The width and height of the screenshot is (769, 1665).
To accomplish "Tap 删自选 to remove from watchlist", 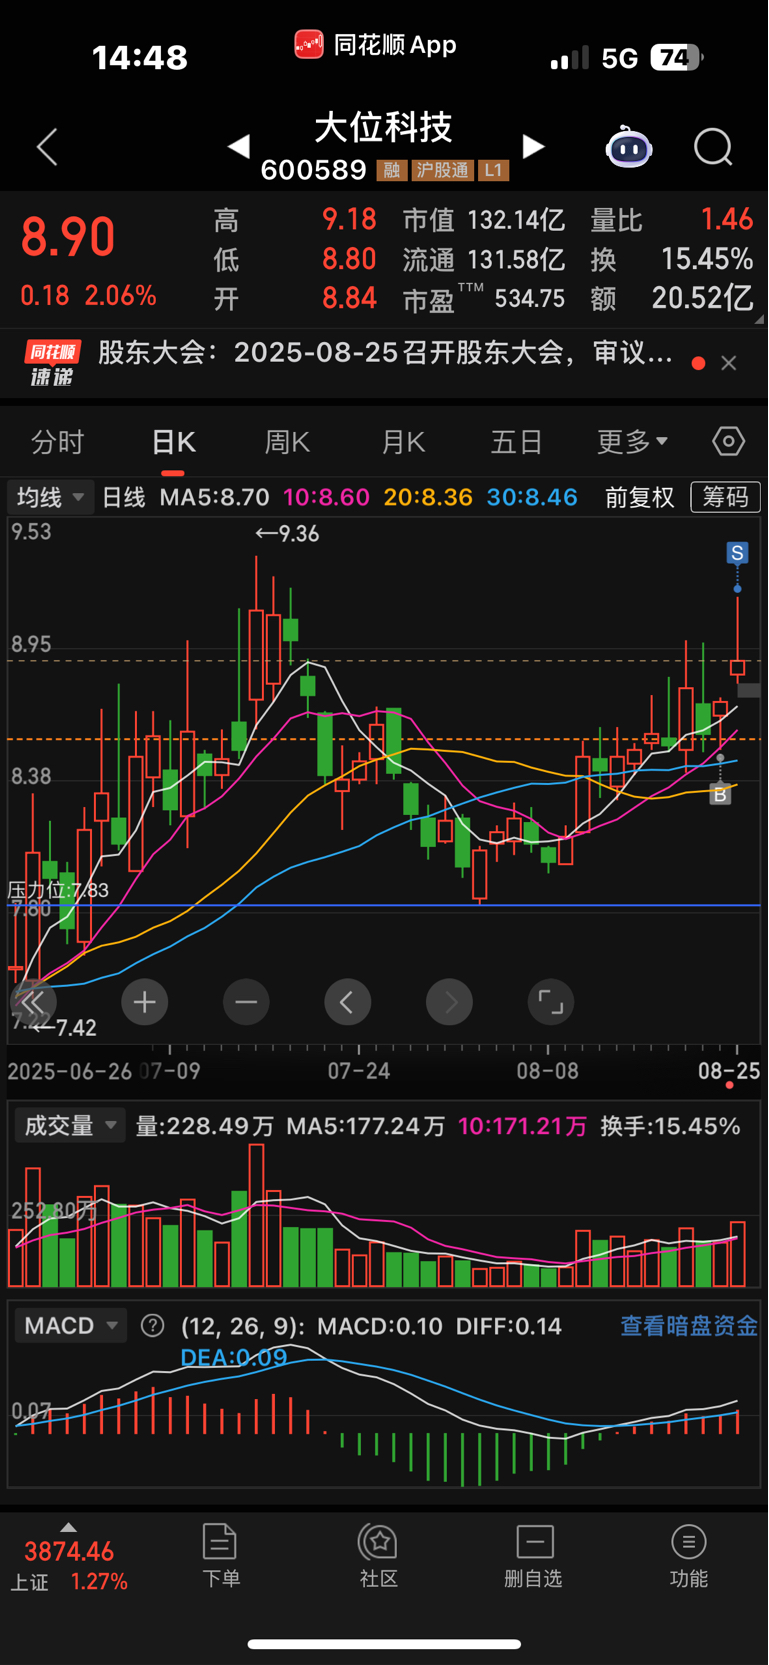I will pyautogui.click(x=534, y=1556).
